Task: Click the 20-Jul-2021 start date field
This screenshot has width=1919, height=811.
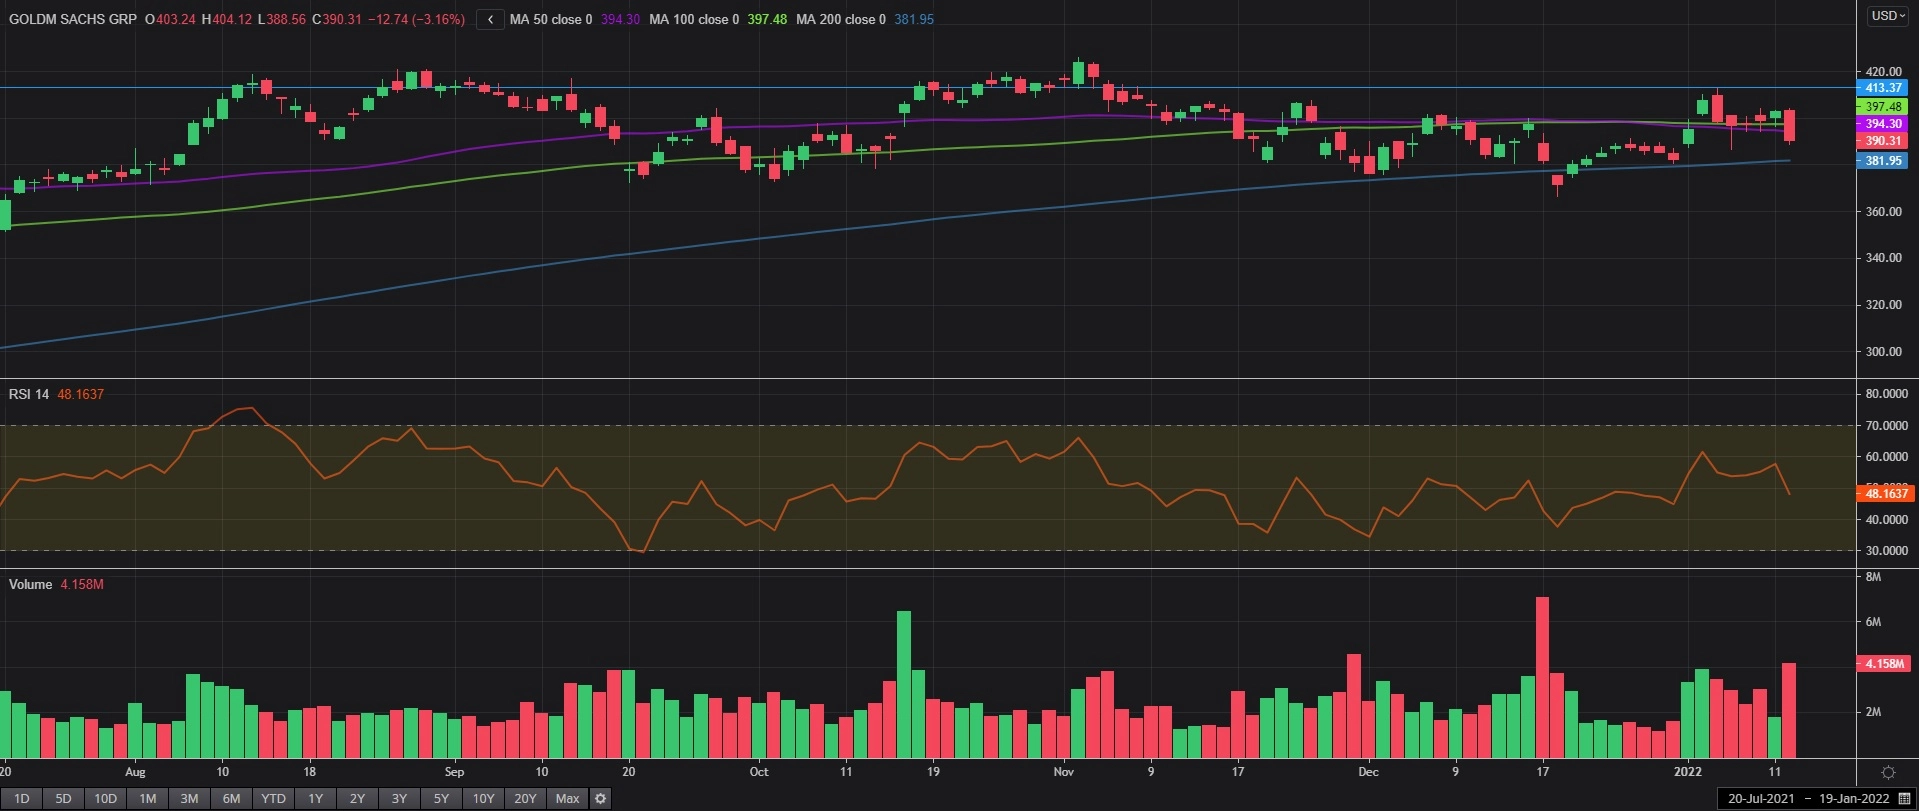Action: (x=1763, y=799)
